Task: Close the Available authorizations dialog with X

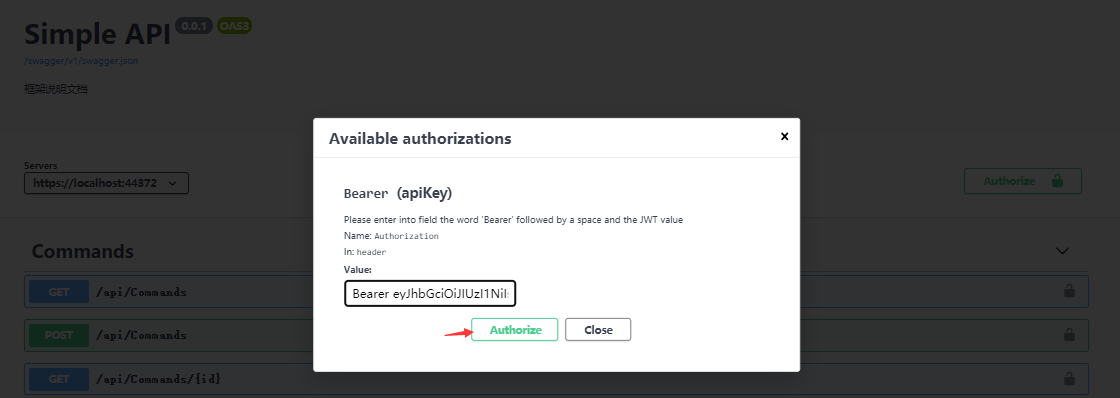Action: (x=784, y=136)
